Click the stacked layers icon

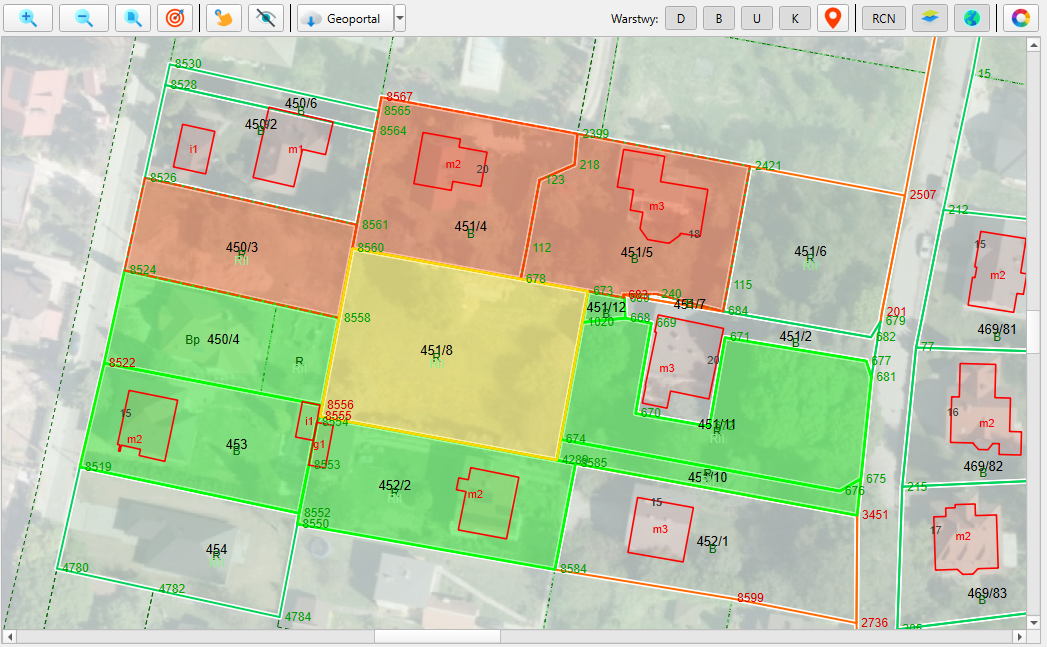930,18
